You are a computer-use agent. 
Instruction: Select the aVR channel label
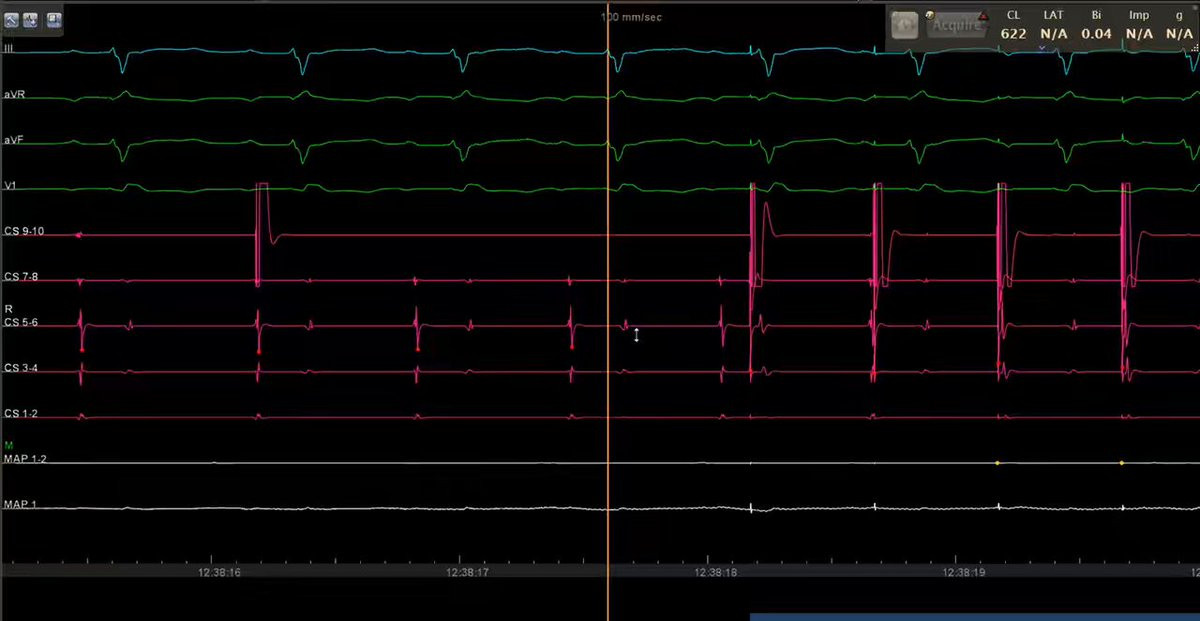coord(14,94)
